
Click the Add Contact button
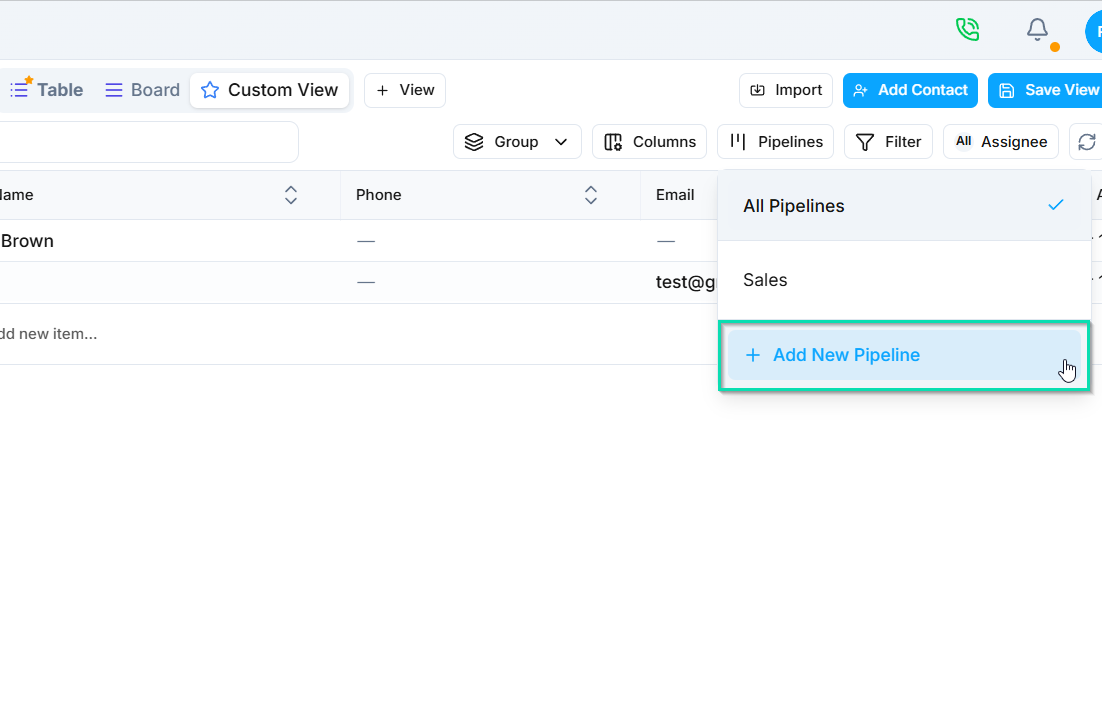(910, 90)
